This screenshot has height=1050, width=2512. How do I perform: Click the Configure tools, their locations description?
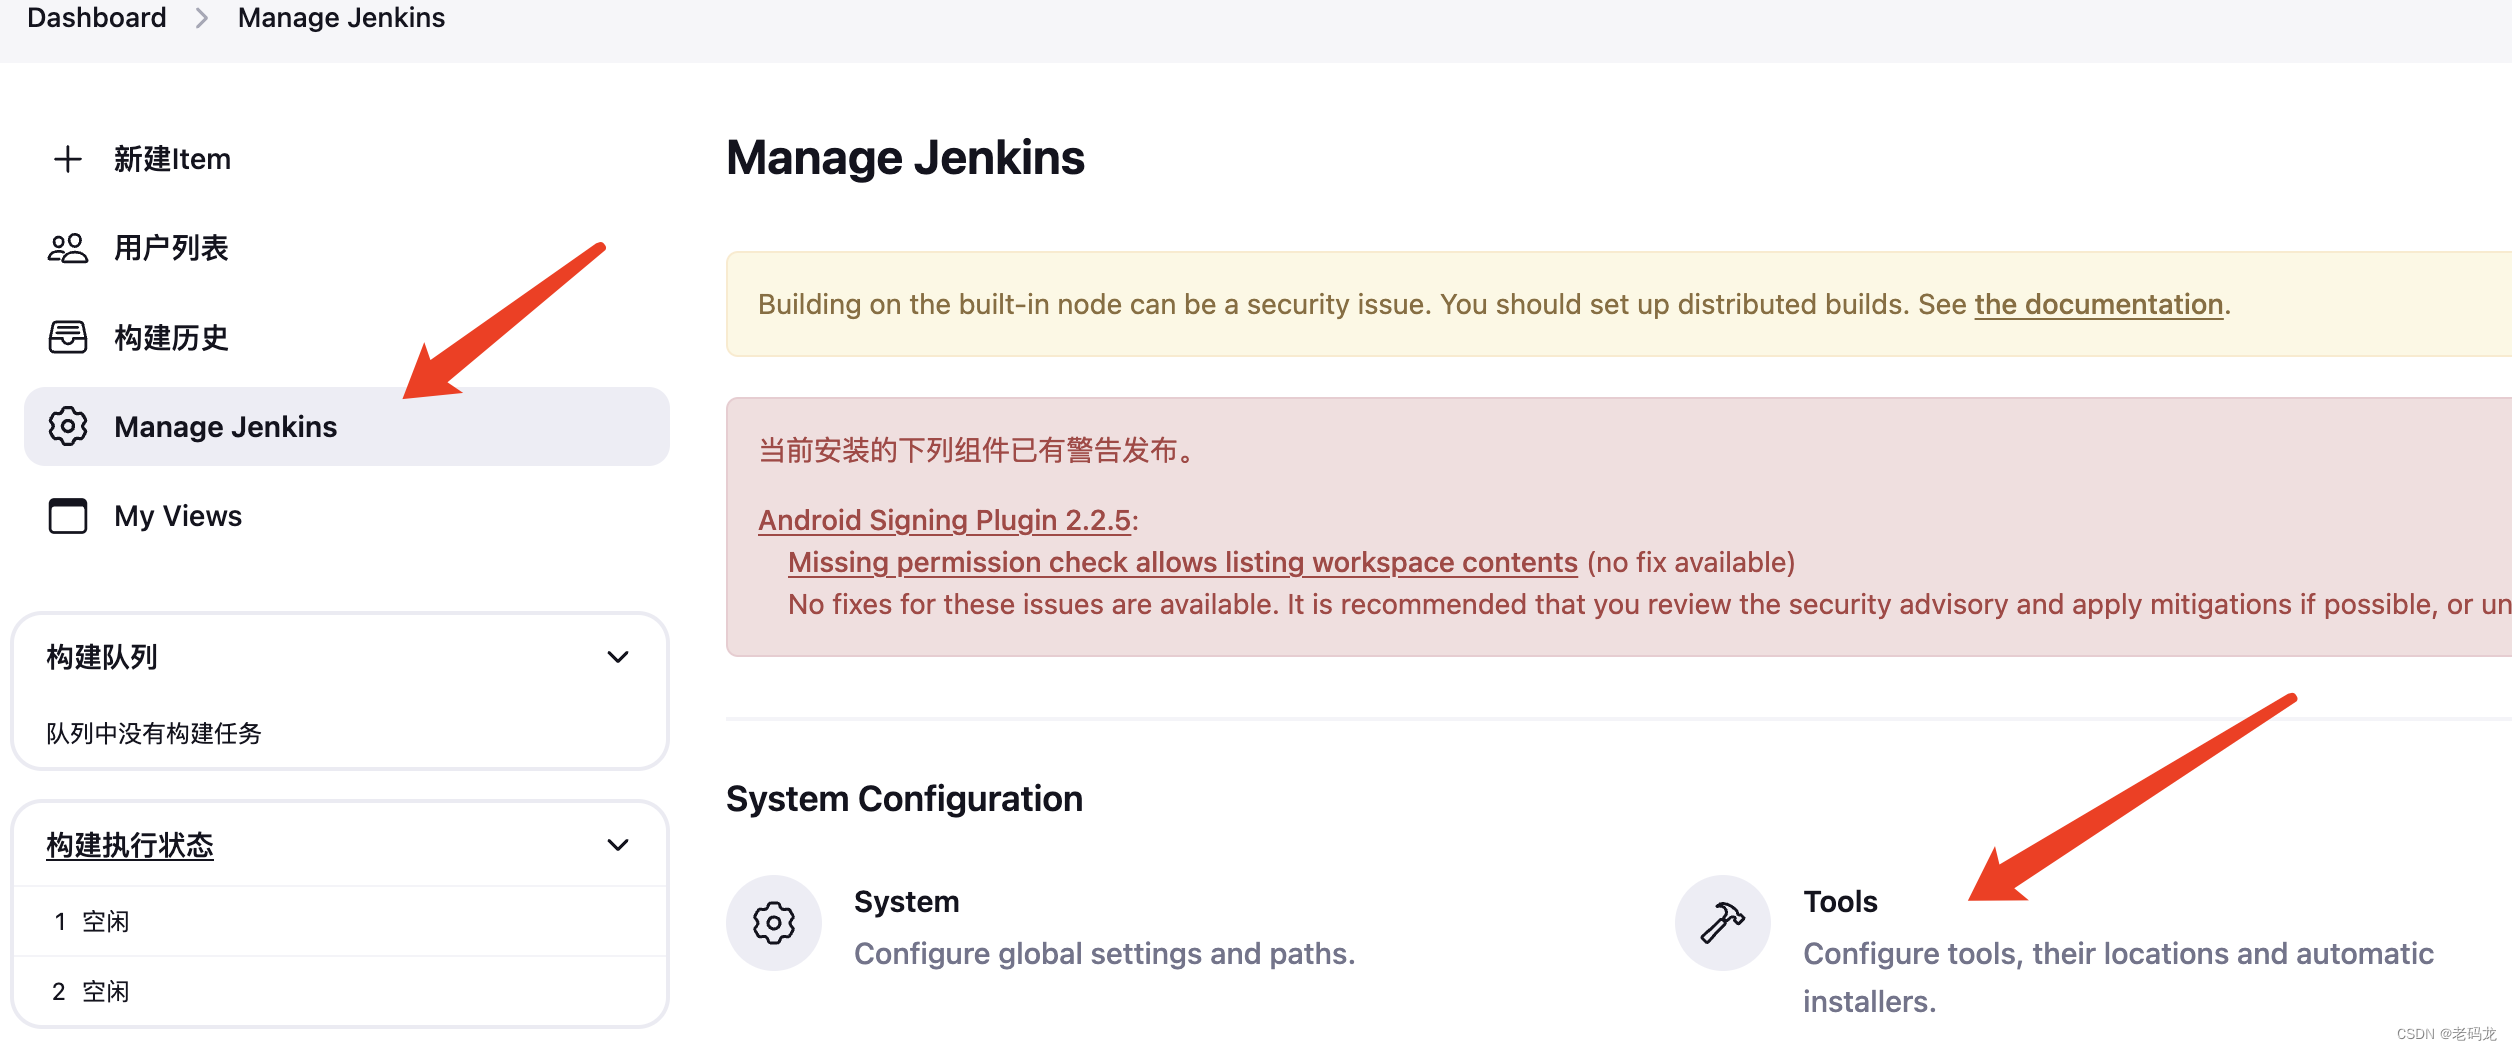(2118, 977)
